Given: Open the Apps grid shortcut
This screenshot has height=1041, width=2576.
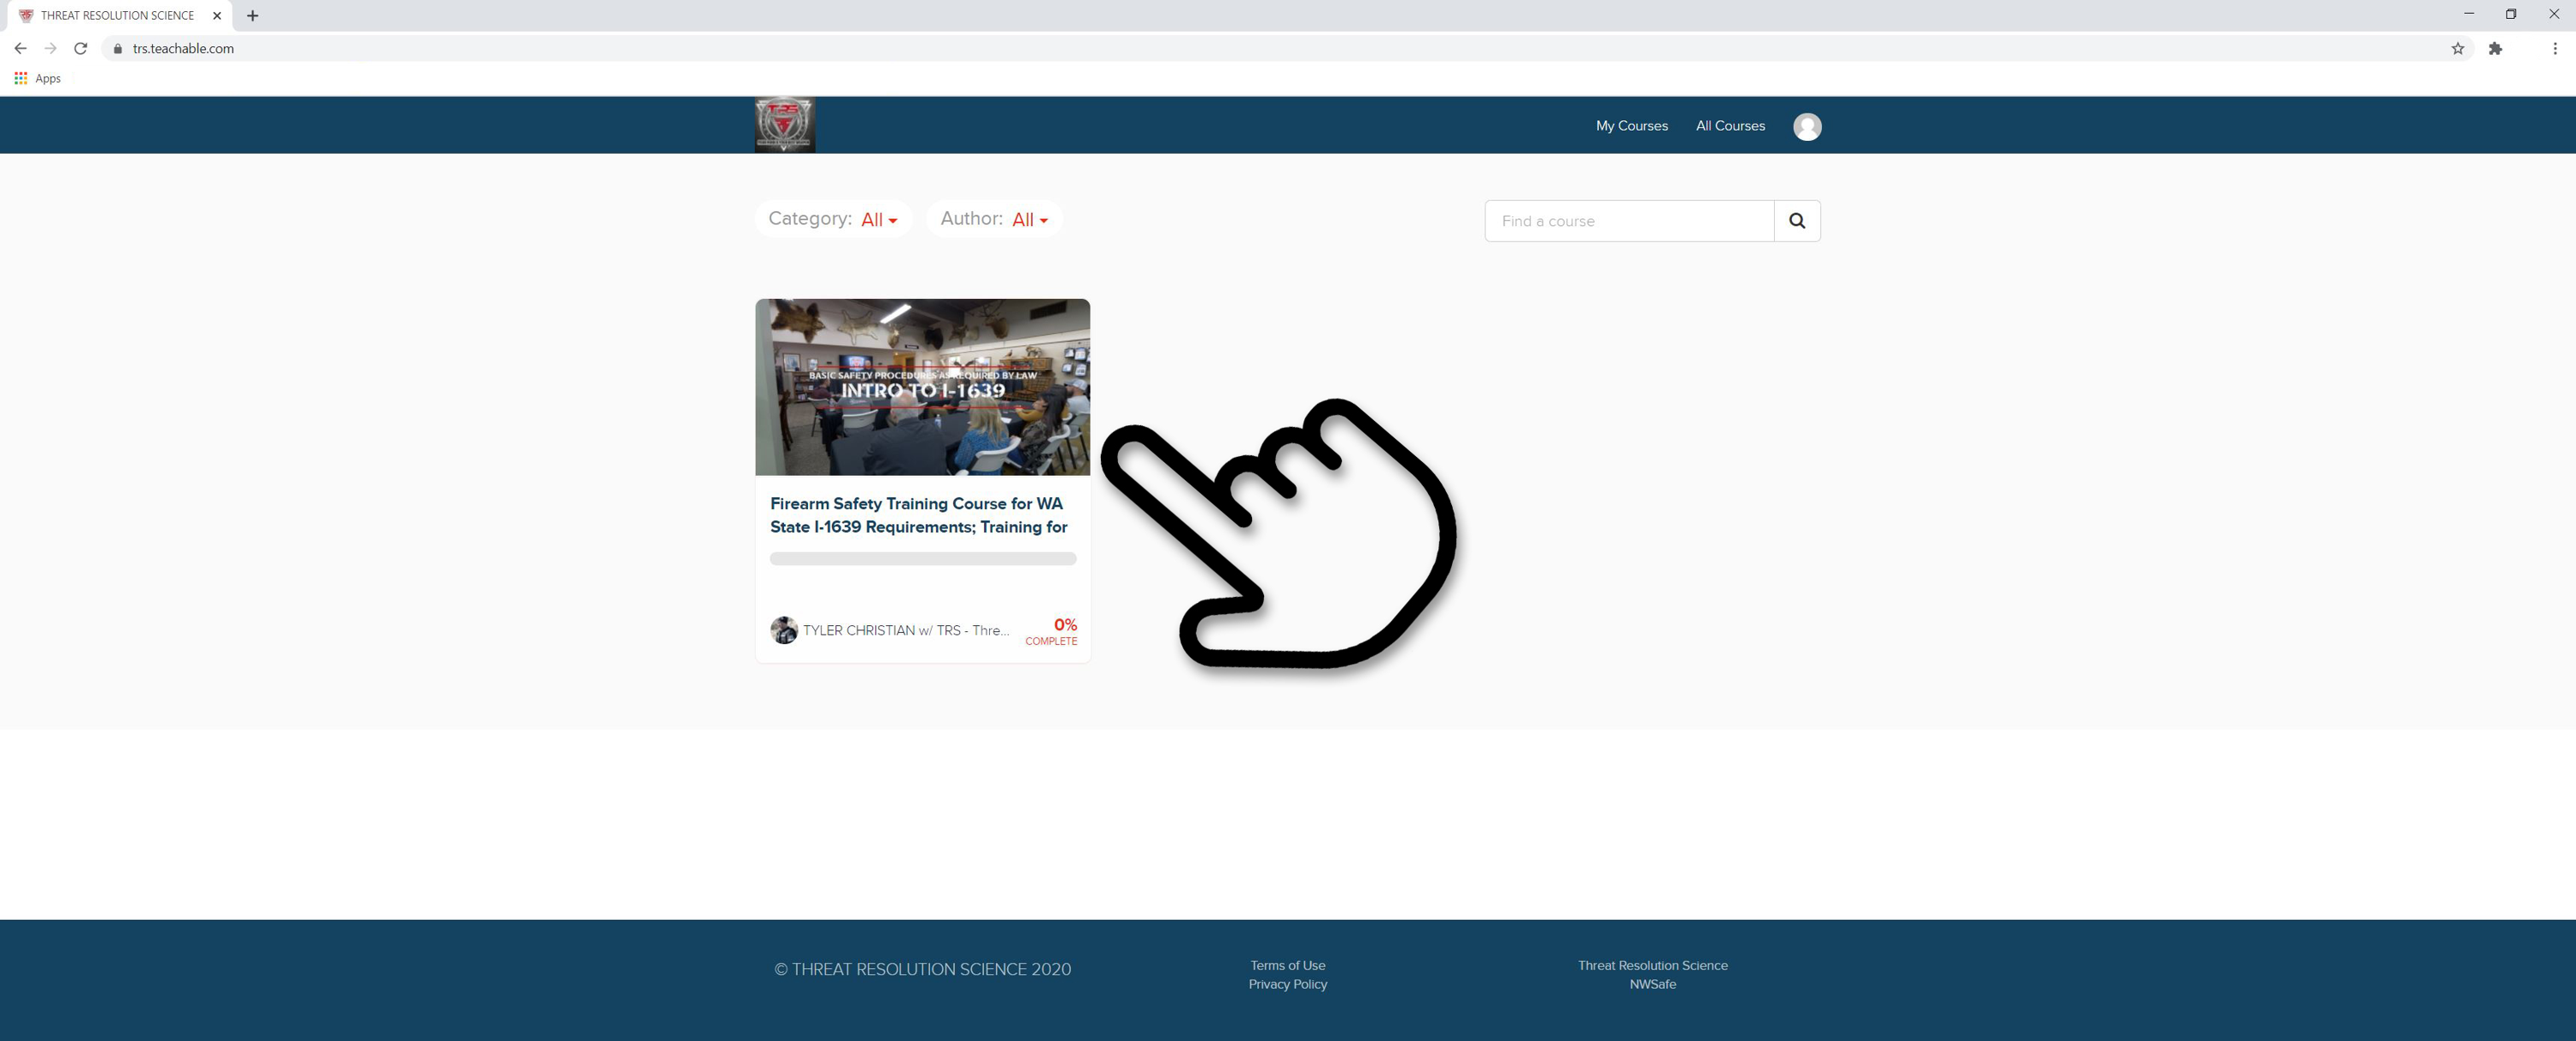Looking at the screenshot, I should 37,78.
